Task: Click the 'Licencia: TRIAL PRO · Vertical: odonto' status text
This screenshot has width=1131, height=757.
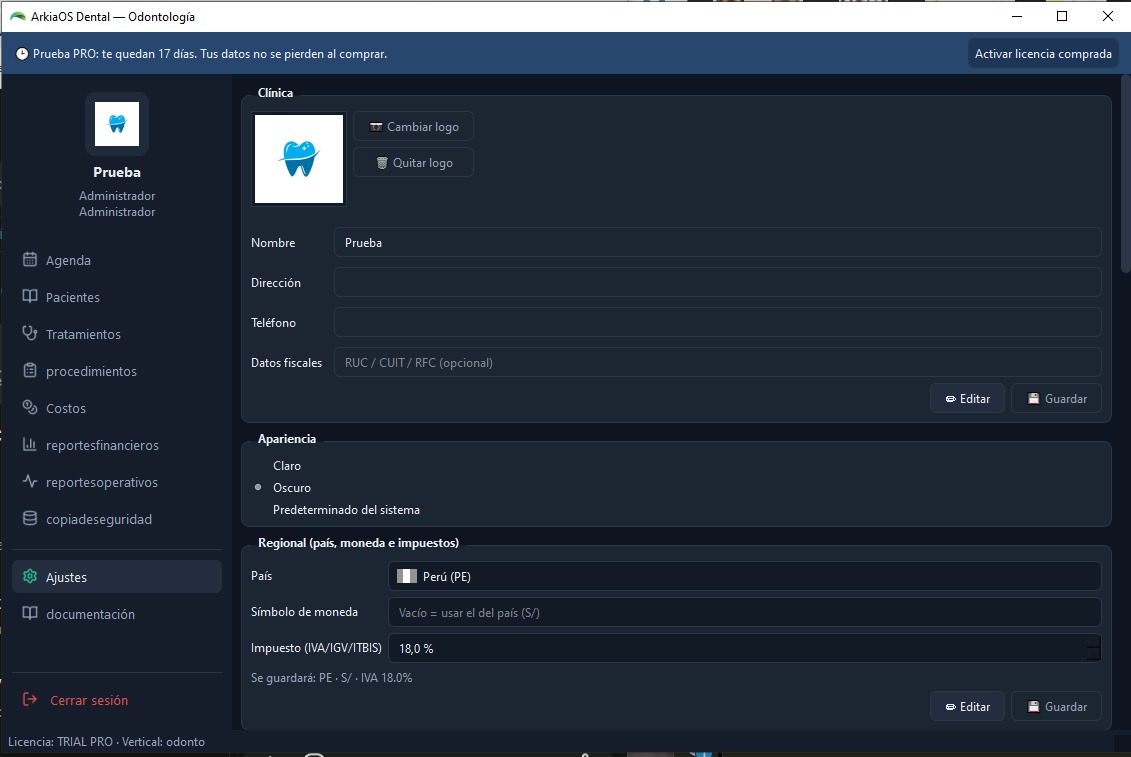Action: 106,742
